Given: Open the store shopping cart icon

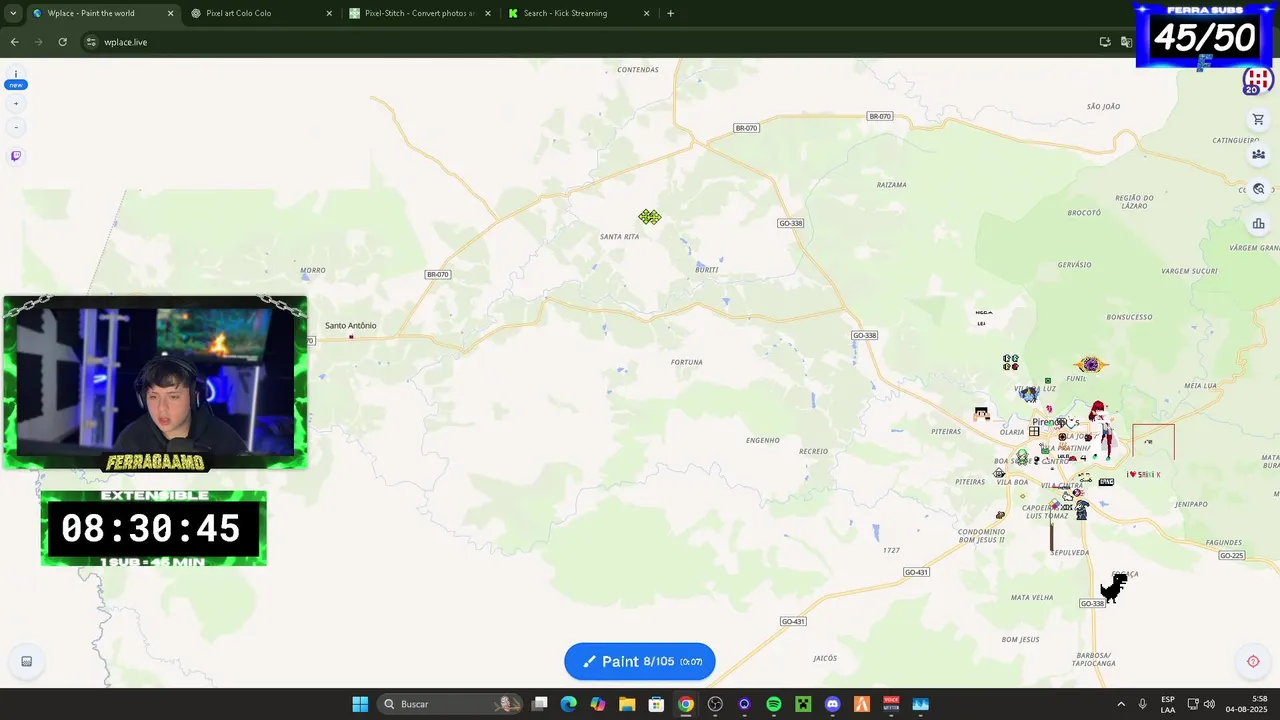Looking at the screenshot, I should 1258,119.
